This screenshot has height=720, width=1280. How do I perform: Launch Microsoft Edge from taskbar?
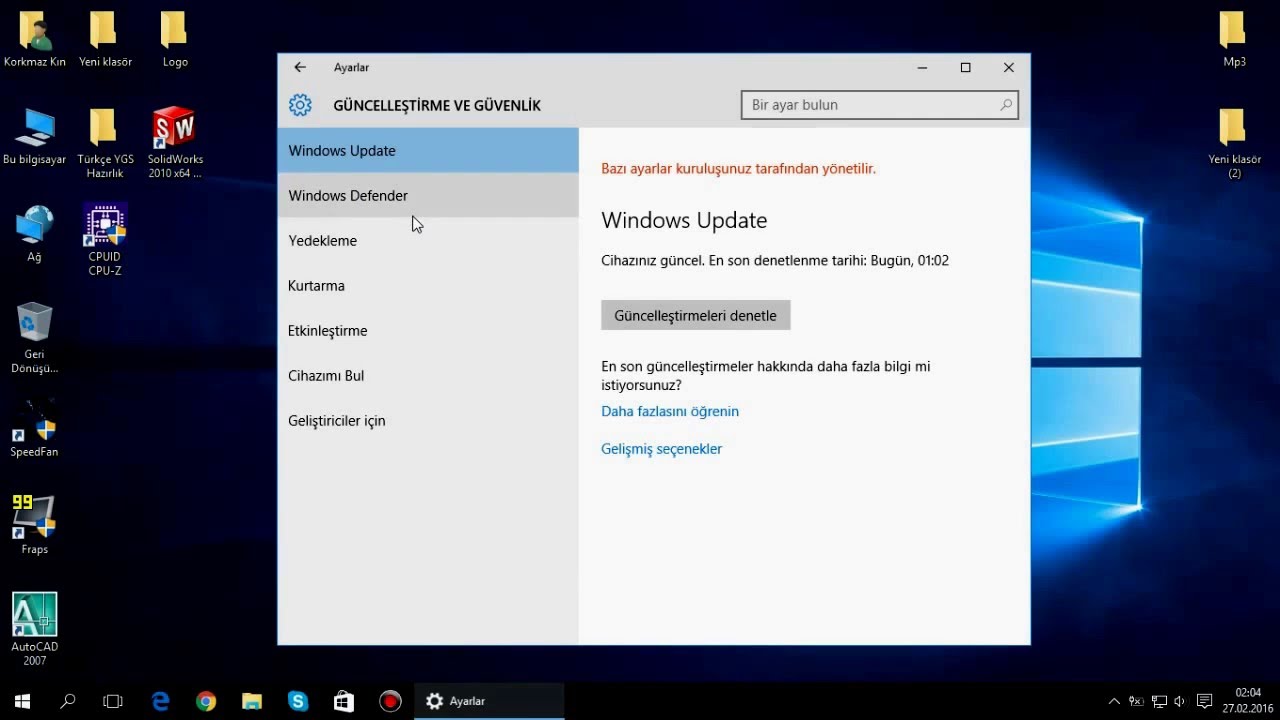(x=160, y=702)
